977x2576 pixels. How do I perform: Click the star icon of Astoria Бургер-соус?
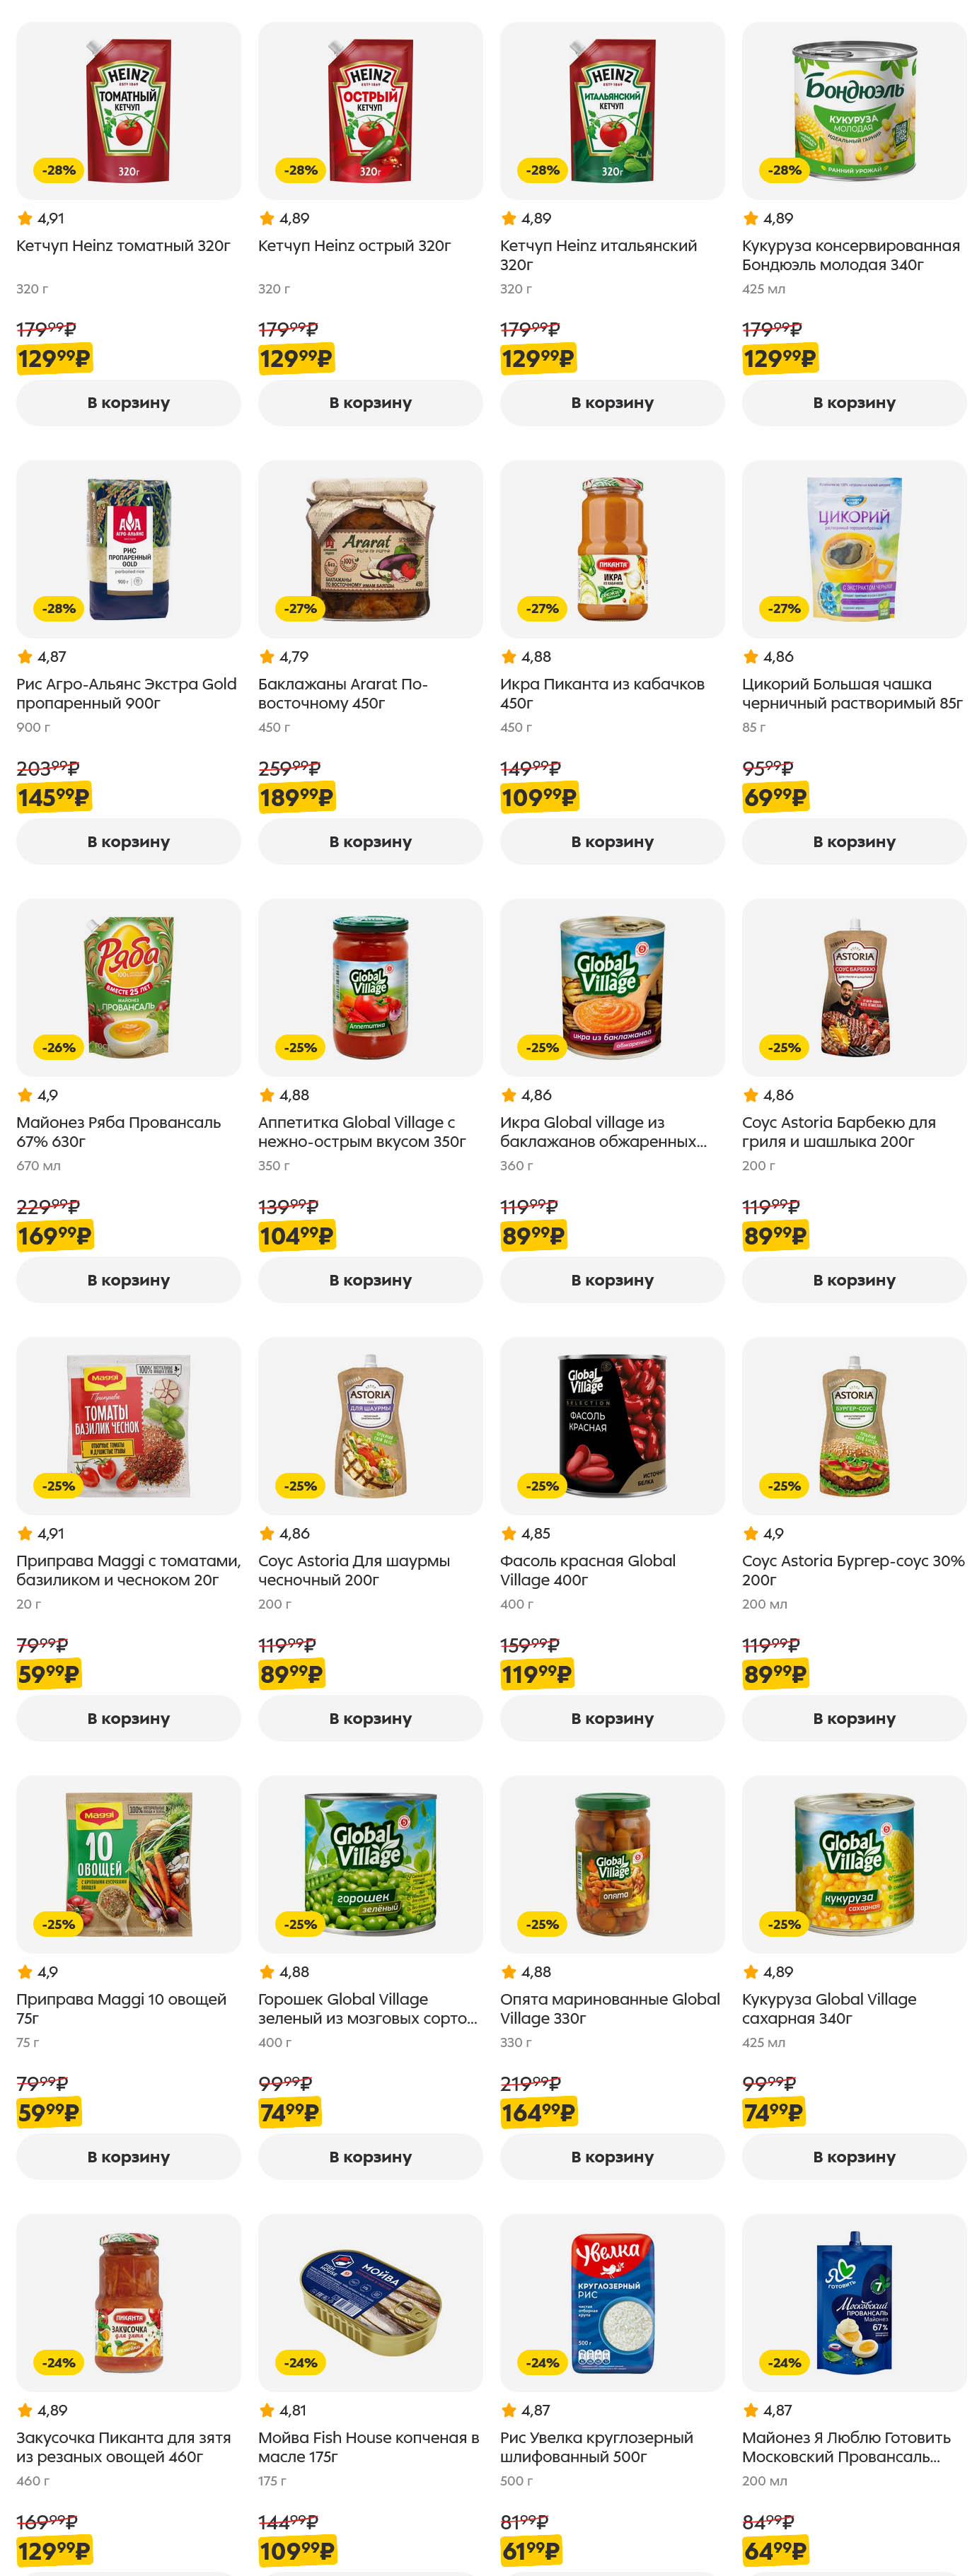[751, 1533]
